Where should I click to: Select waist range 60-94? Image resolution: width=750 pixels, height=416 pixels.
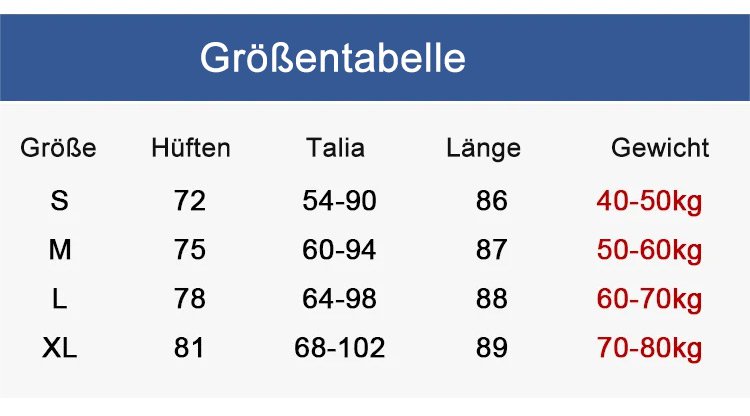(339, 250)
